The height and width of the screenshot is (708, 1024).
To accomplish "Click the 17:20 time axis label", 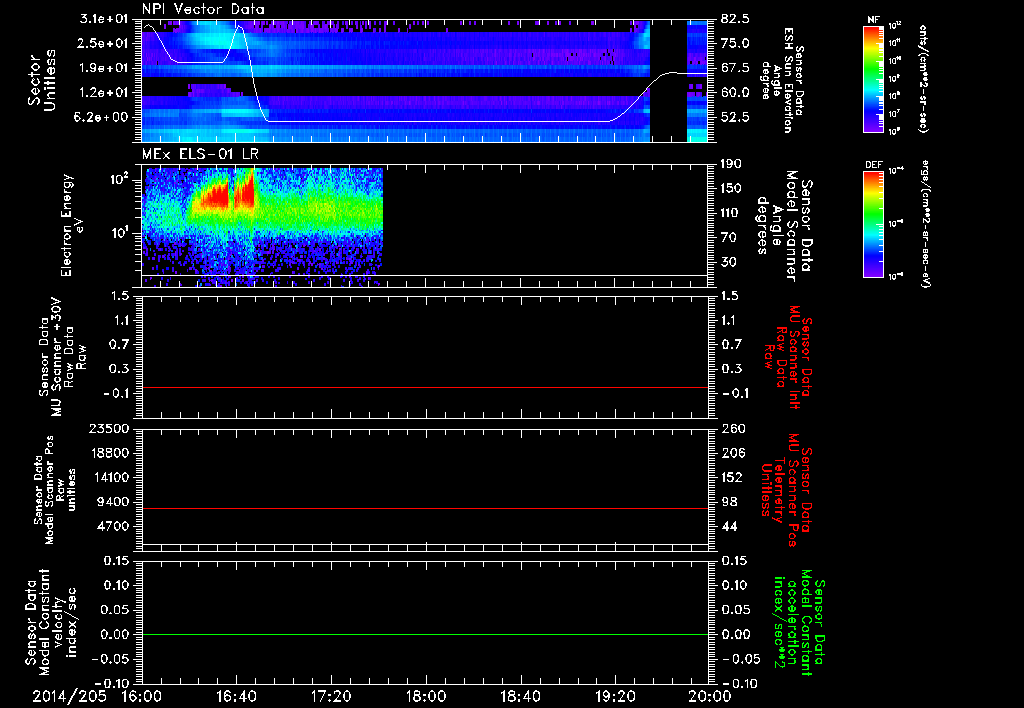I will pos(331,696).
